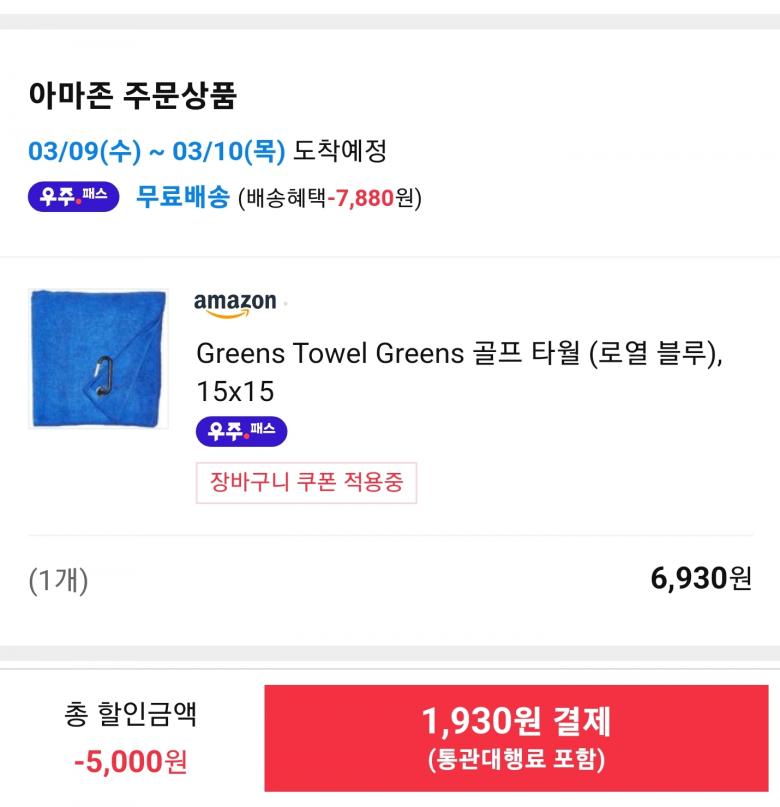
Task: Click the (1개) item quantity text
Action: 58,579
